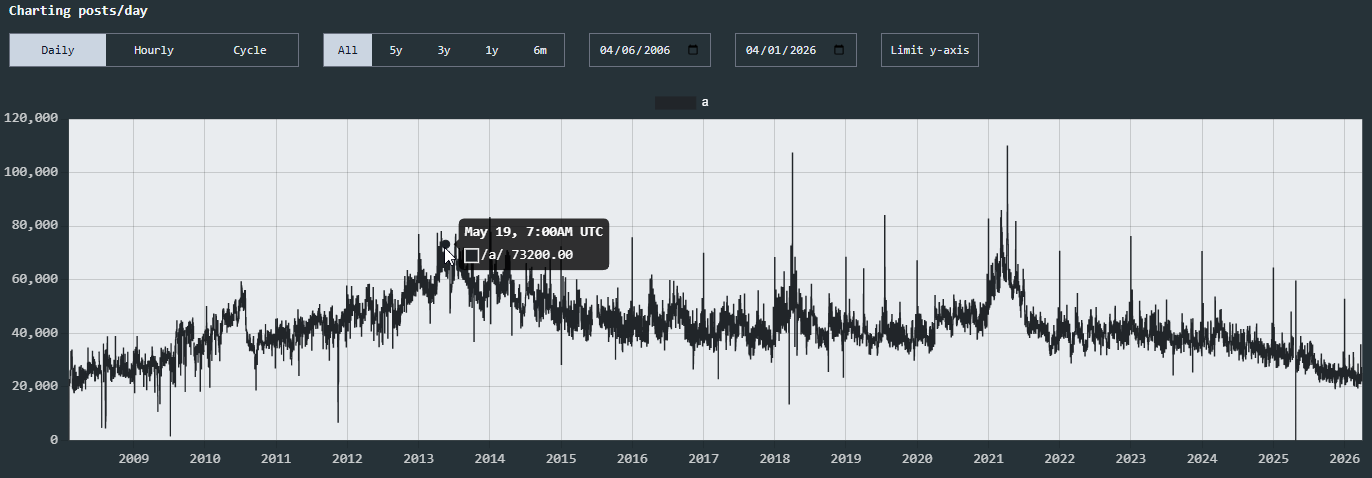Click the end date field 04/01/2026
The width and height of the screenshot is (1372, 478).
pos(796,50)
